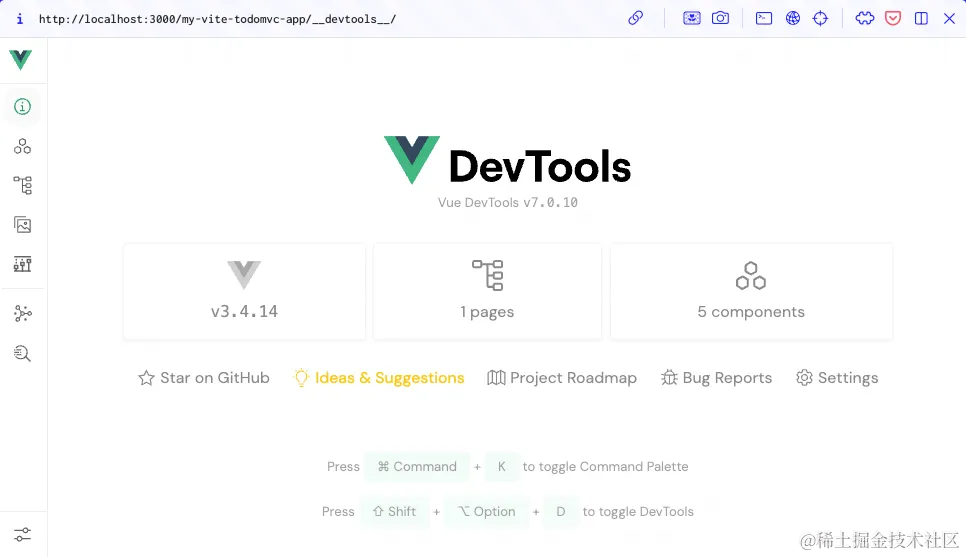Open the 1 pages card
The height and width of the screenshot is (557, 966).
(x=487, y=291)
